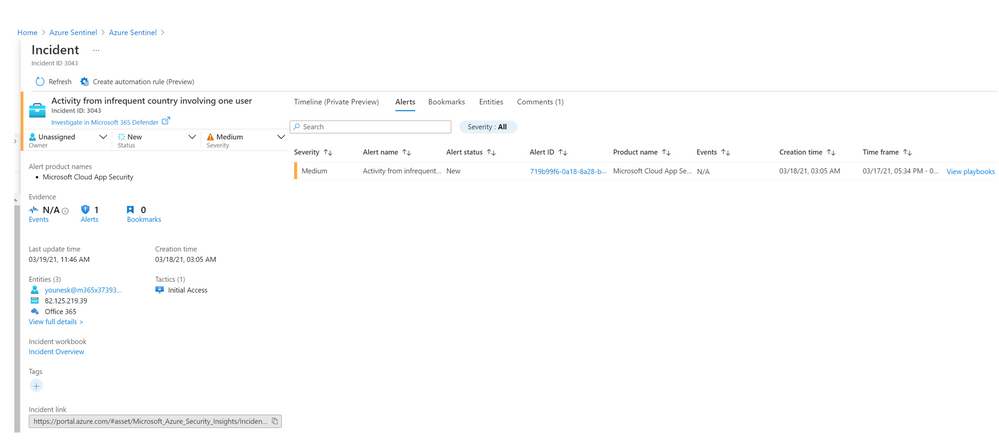The height and width of the screenshot is (441, 999).
Task: Switch to the Comments (1) tab
Action: click(540, 102)
